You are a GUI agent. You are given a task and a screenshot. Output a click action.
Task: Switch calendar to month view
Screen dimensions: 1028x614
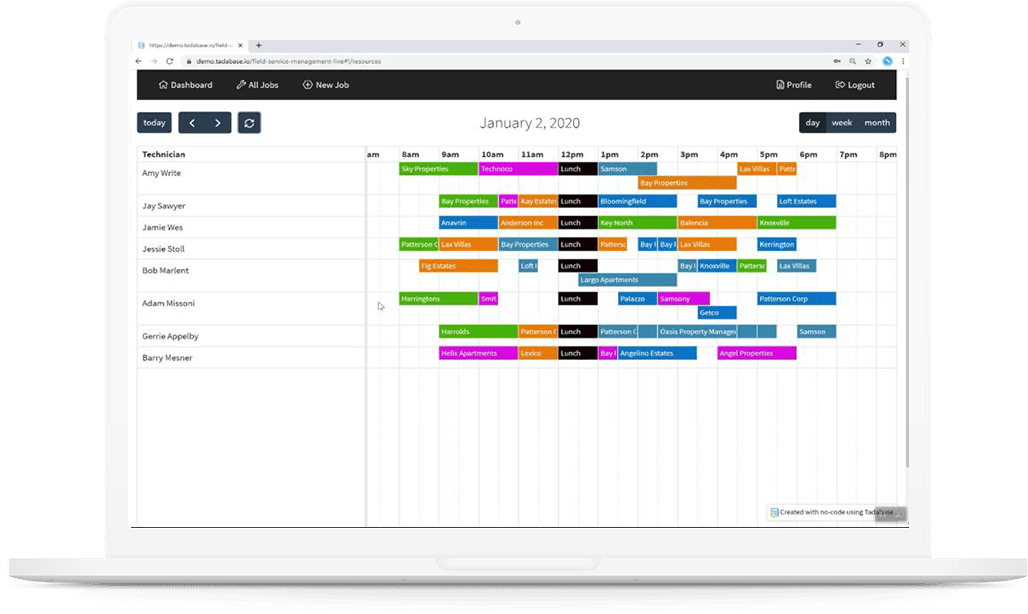(x=877, y=123)
